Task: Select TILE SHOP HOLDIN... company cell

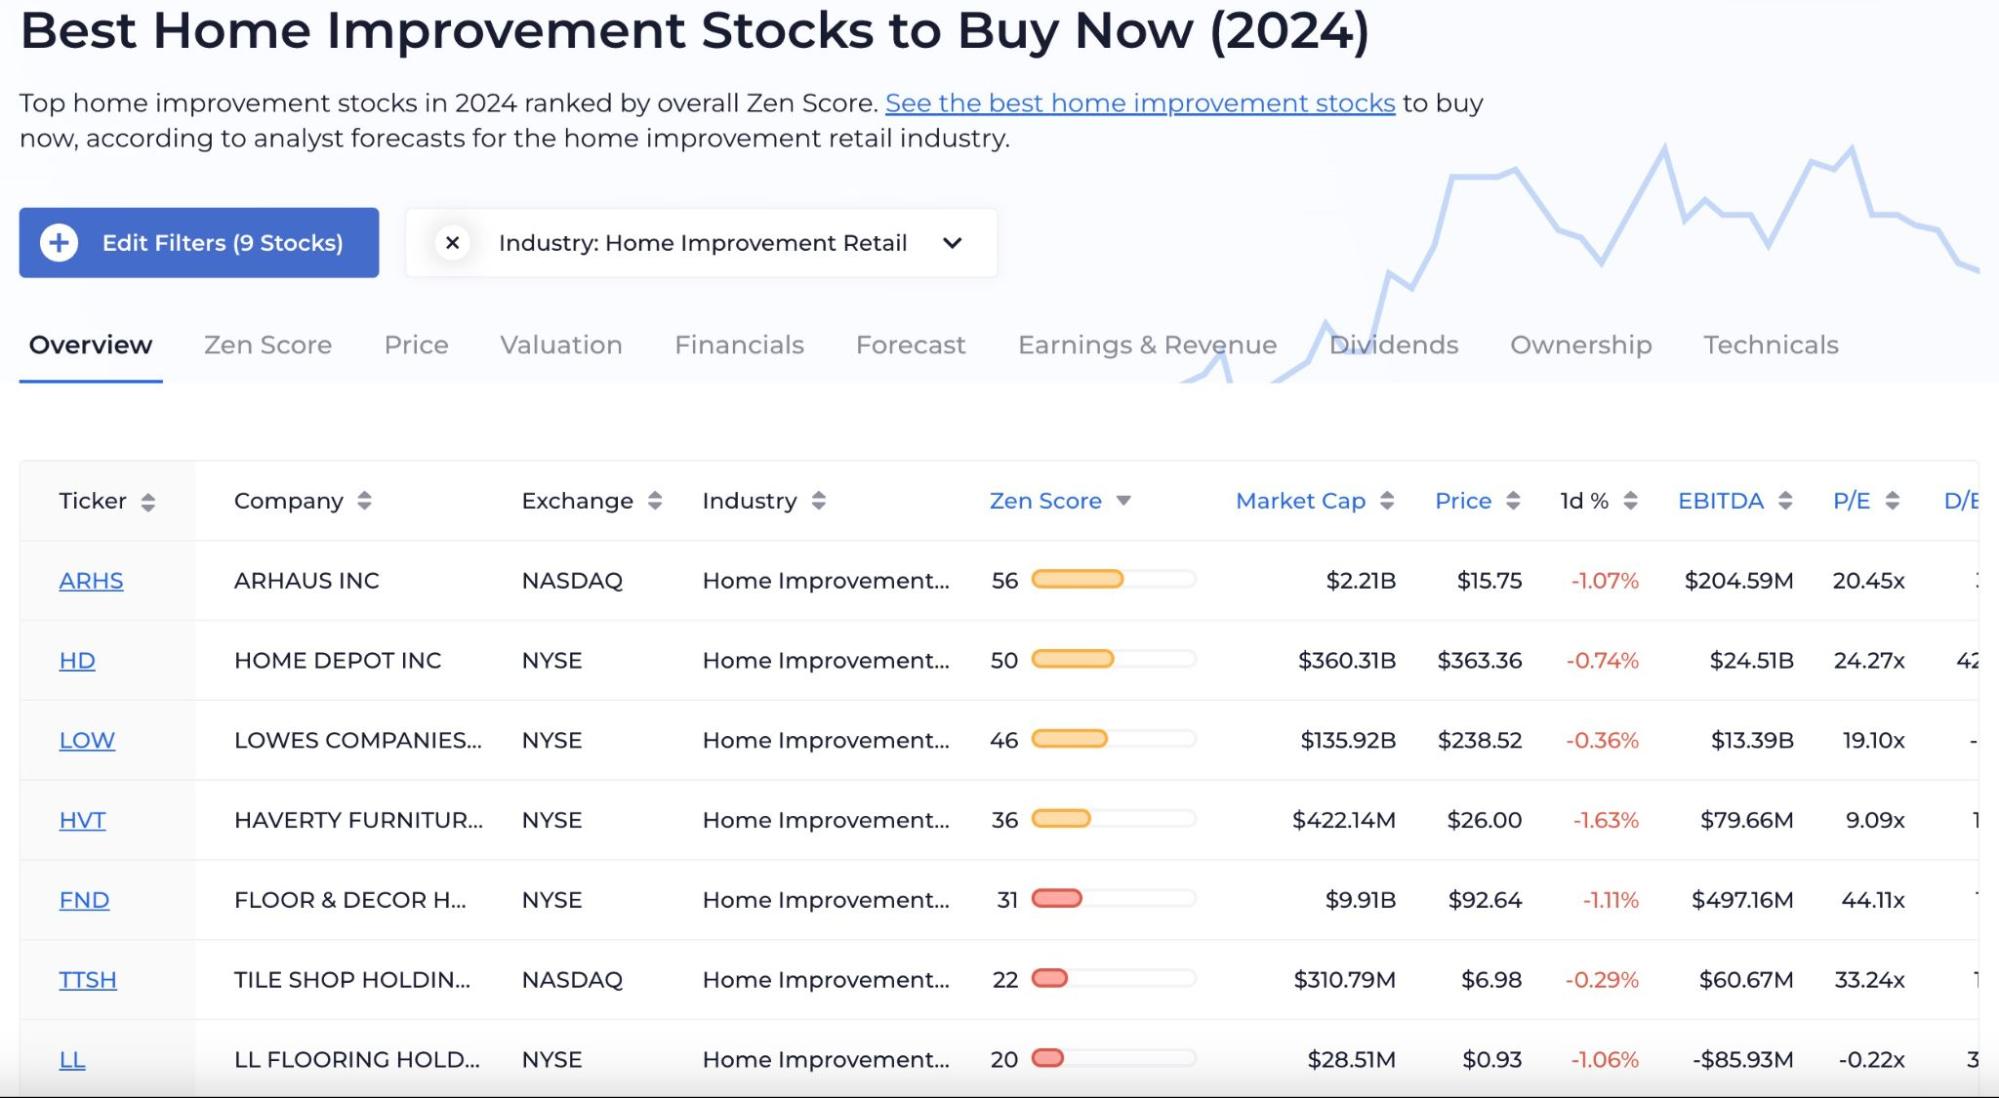Action: point(352,980)
